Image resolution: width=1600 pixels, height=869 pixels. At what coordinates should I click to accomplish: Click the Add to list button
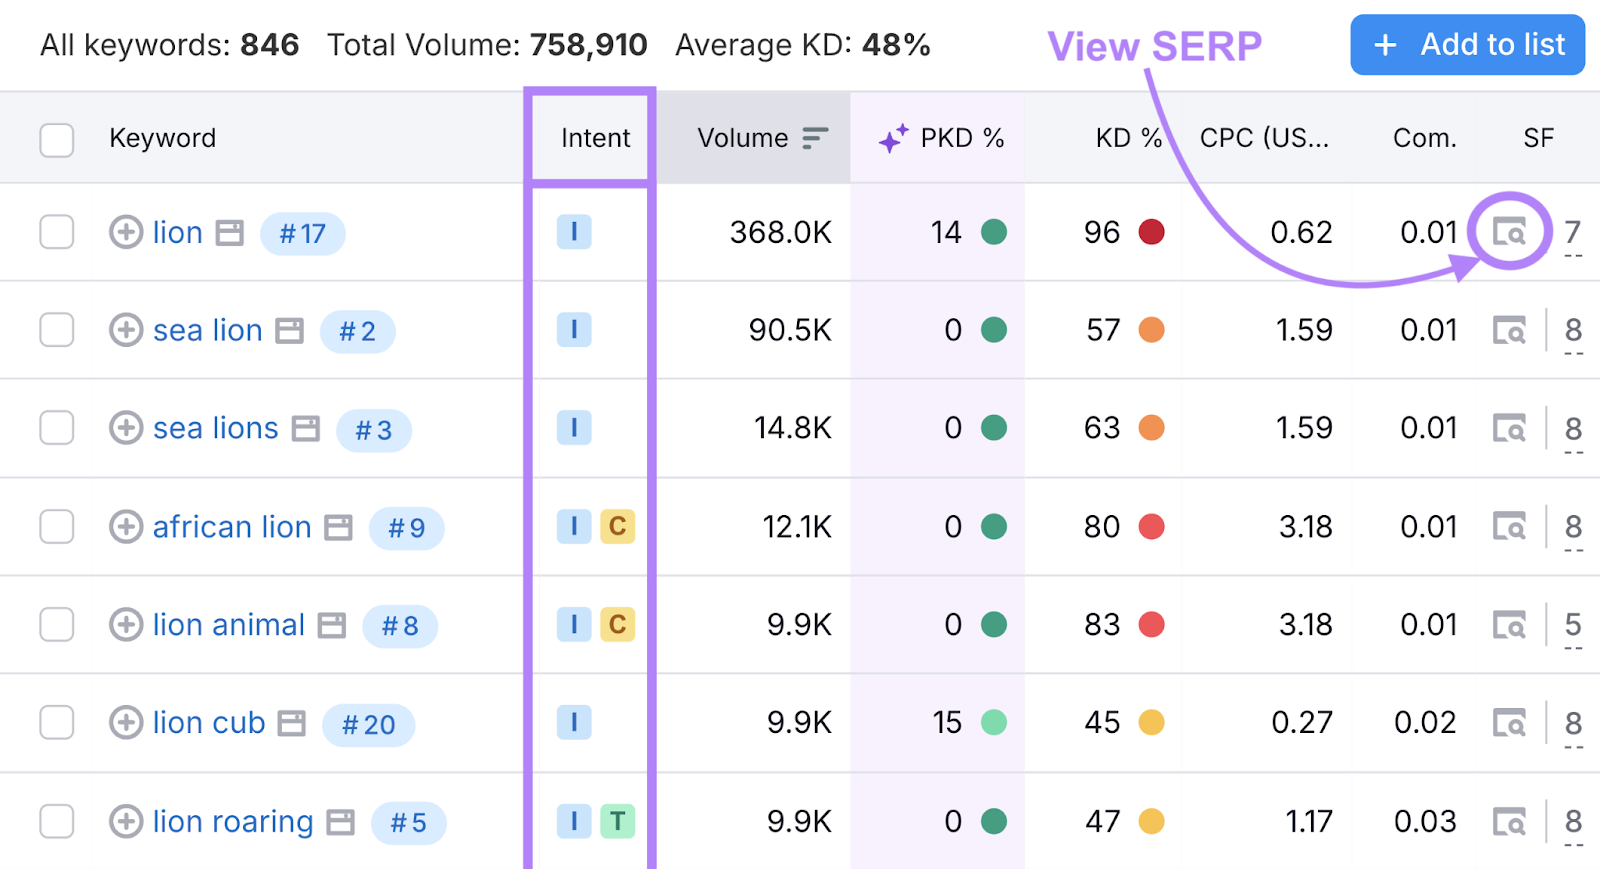point(1467,45)
